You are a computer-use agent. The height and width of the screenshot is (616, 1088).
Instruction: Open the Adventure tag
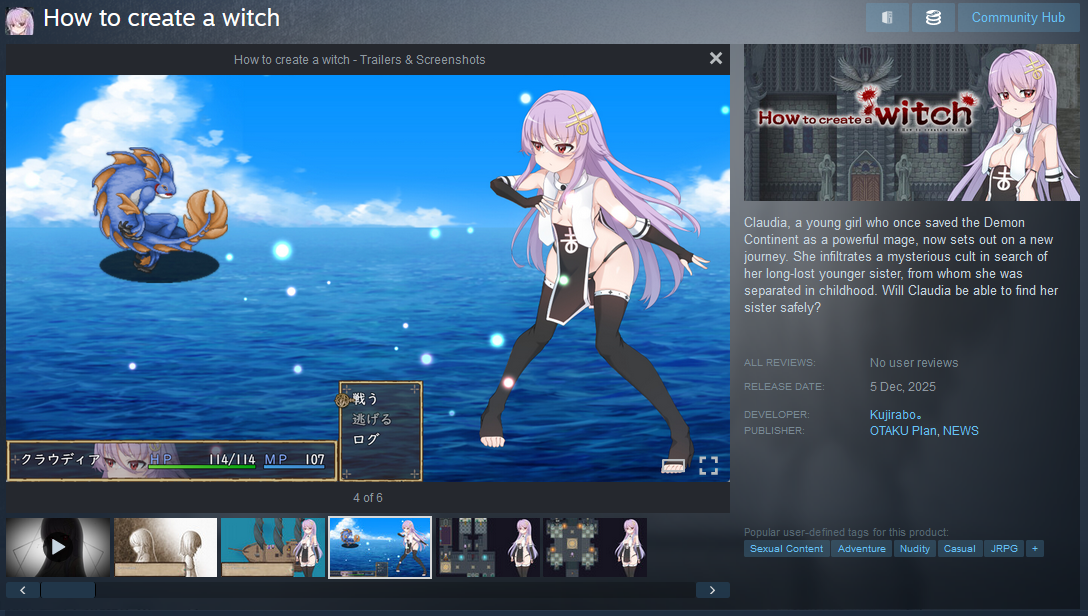coord(862,549)
